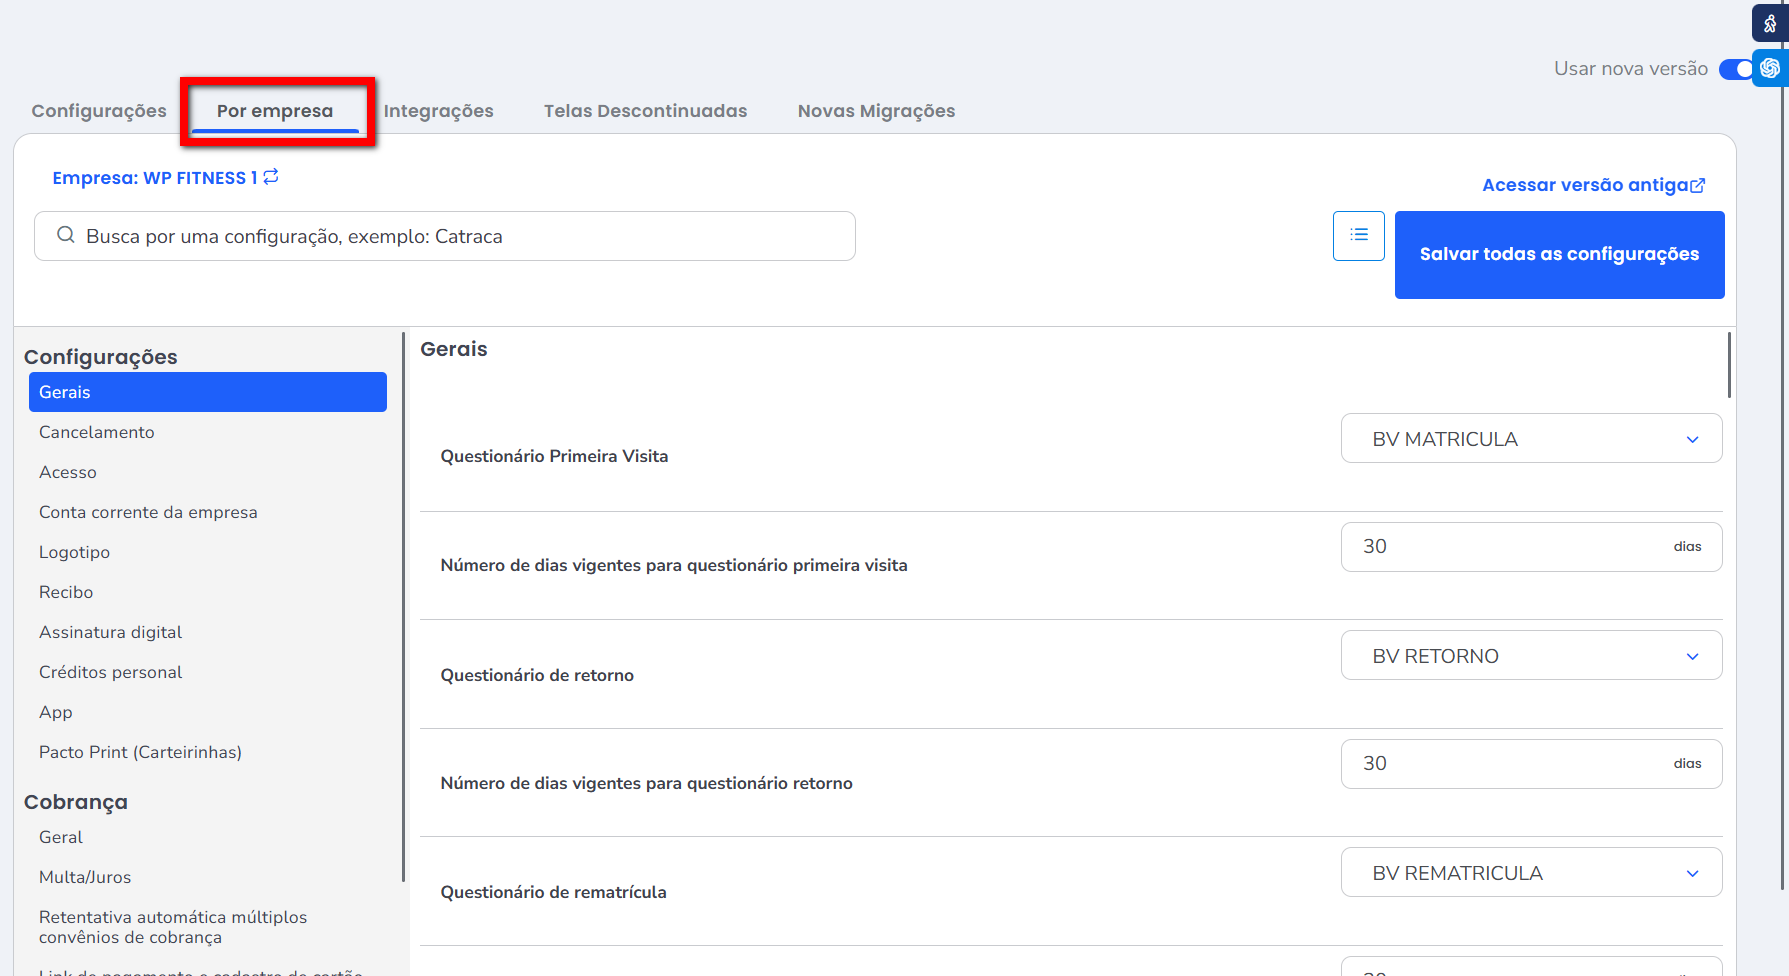The width and height of the screenshot is (1789, 976).
Task: Select Multa/Juros under Cobrança
Action: click(x=85, y=877)
